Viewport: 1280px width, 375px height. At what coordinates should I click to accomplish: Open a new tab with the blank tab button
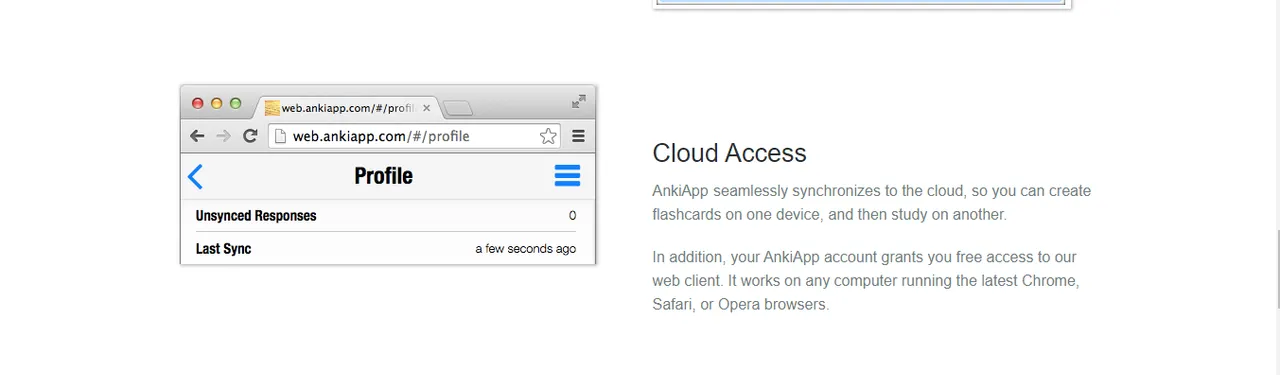(x=458, y=108)
